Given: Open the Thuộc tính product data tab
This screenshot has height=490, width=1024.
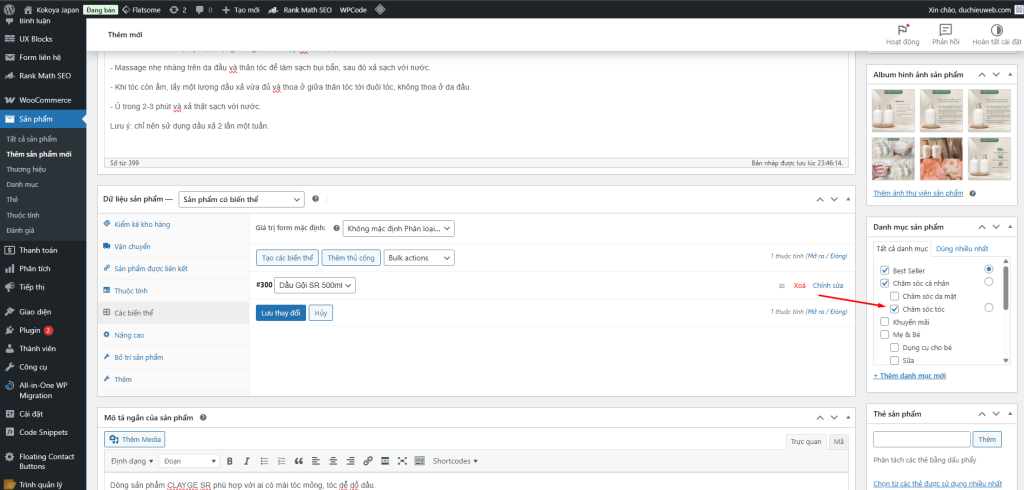Looking at the screenshot, I should pyautogui.click(x=125, y=291).
